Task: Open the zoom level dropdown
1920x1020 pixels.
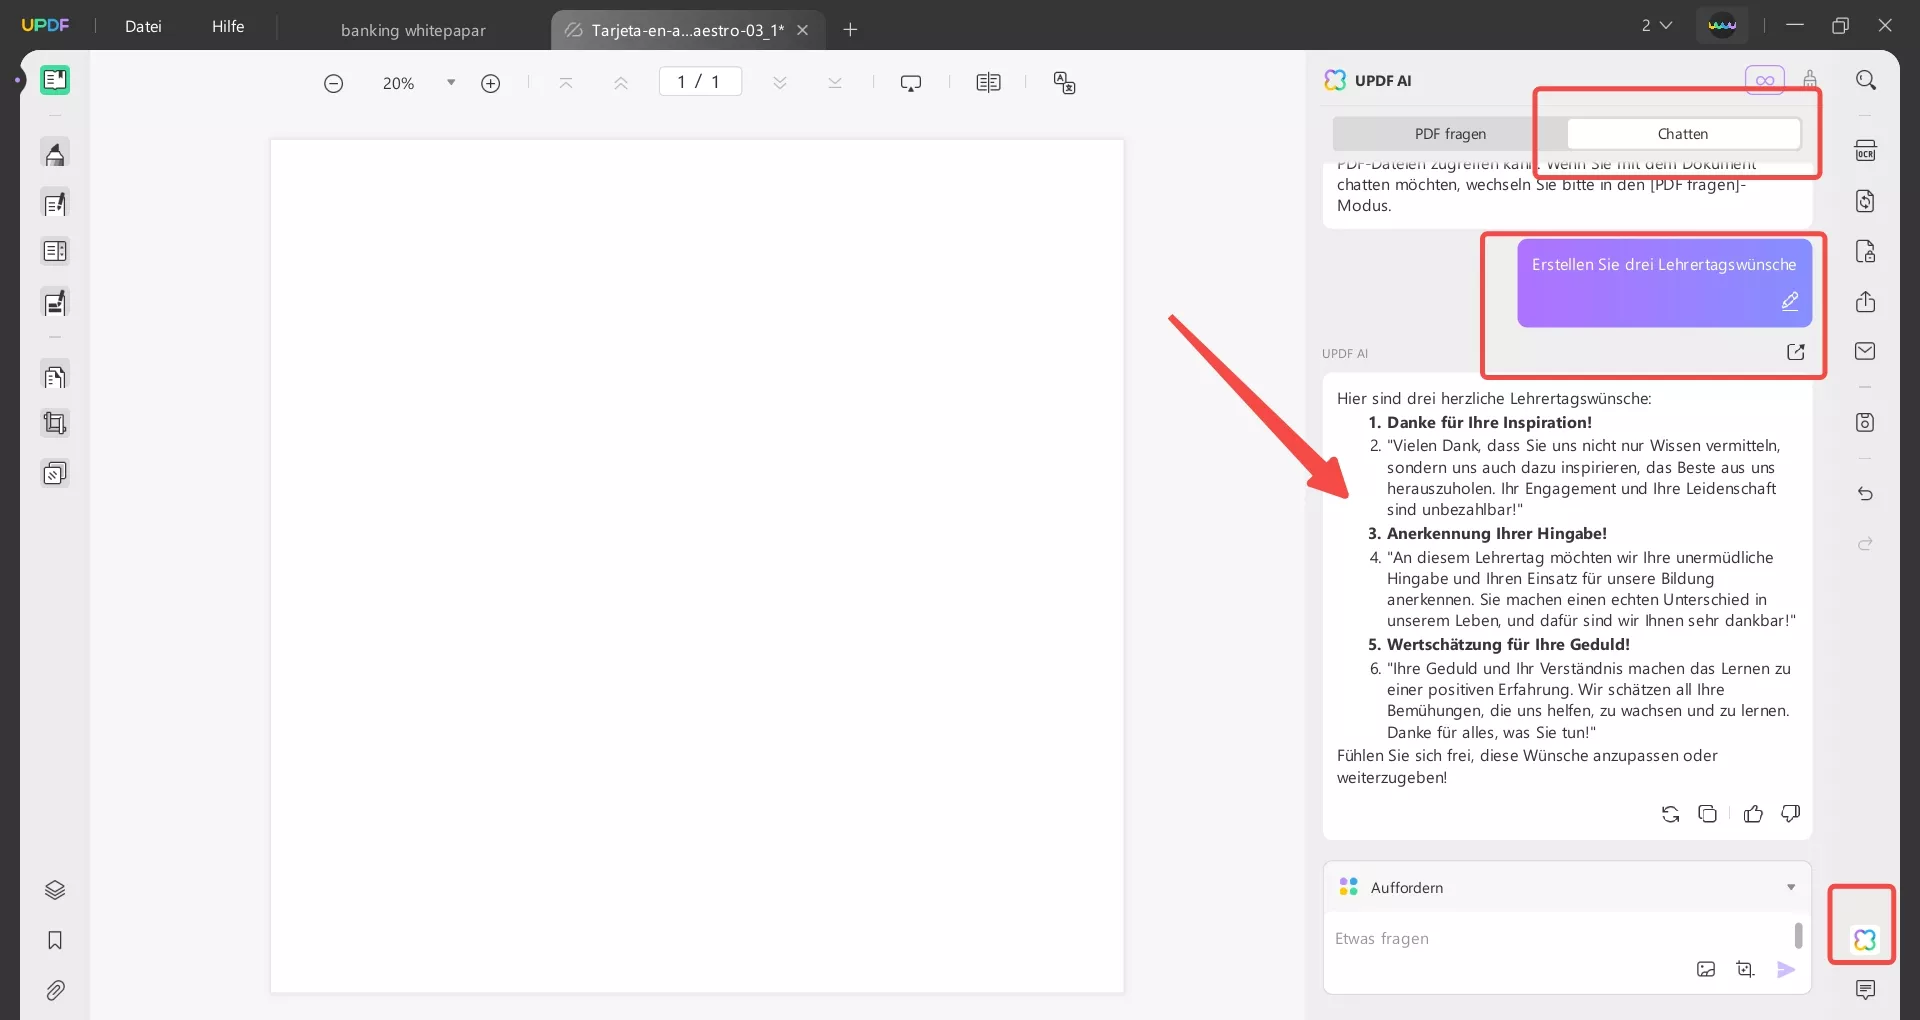Action: point(451,83)
